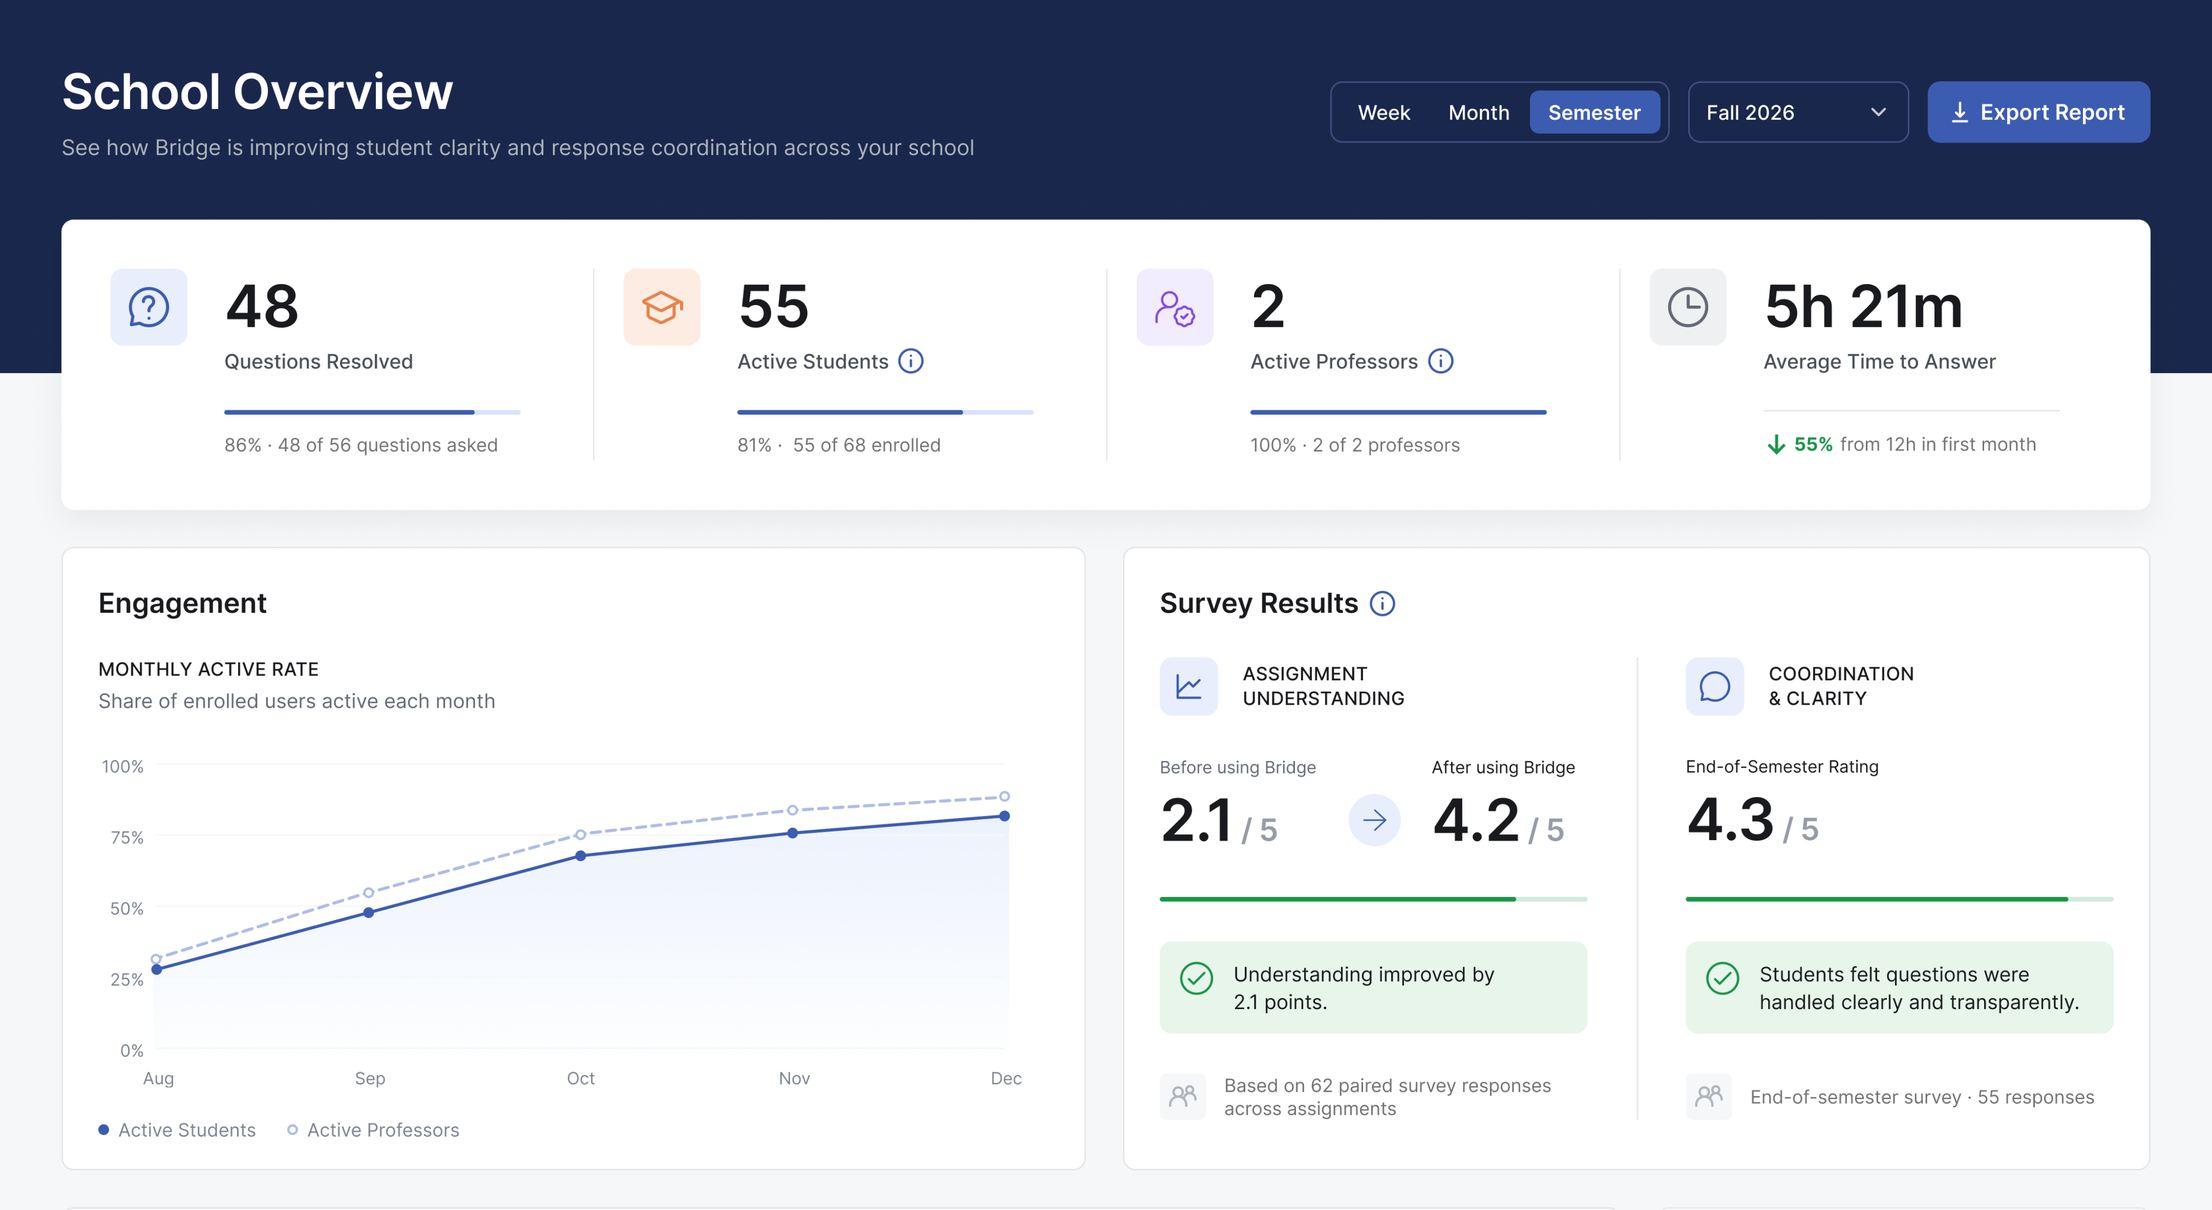Click the Nov Active Professors data point
This screenshot has width=2212, height=1210.
[793, 810]
